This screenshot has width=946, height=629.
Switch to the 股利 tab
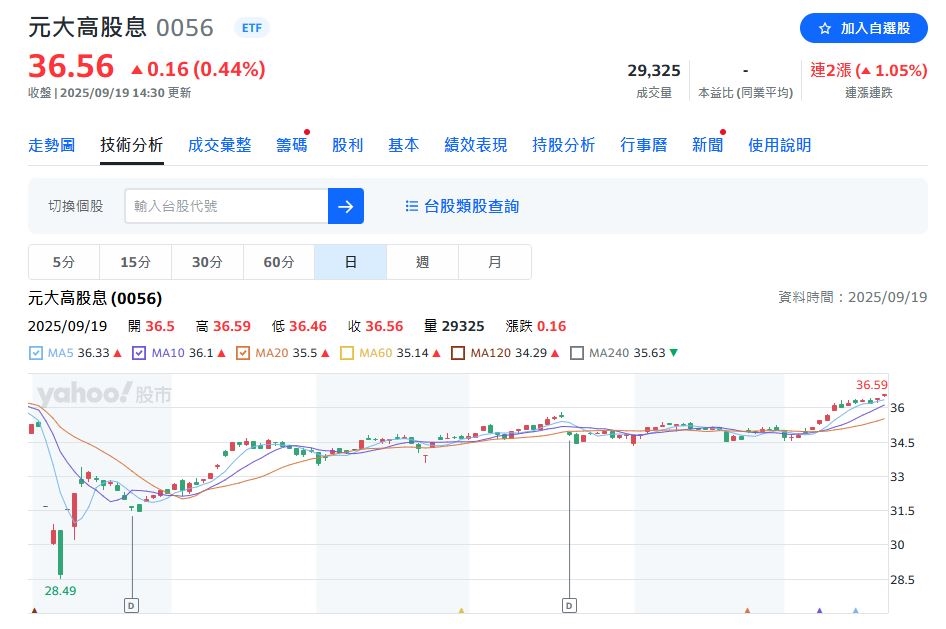coord(347,144)
